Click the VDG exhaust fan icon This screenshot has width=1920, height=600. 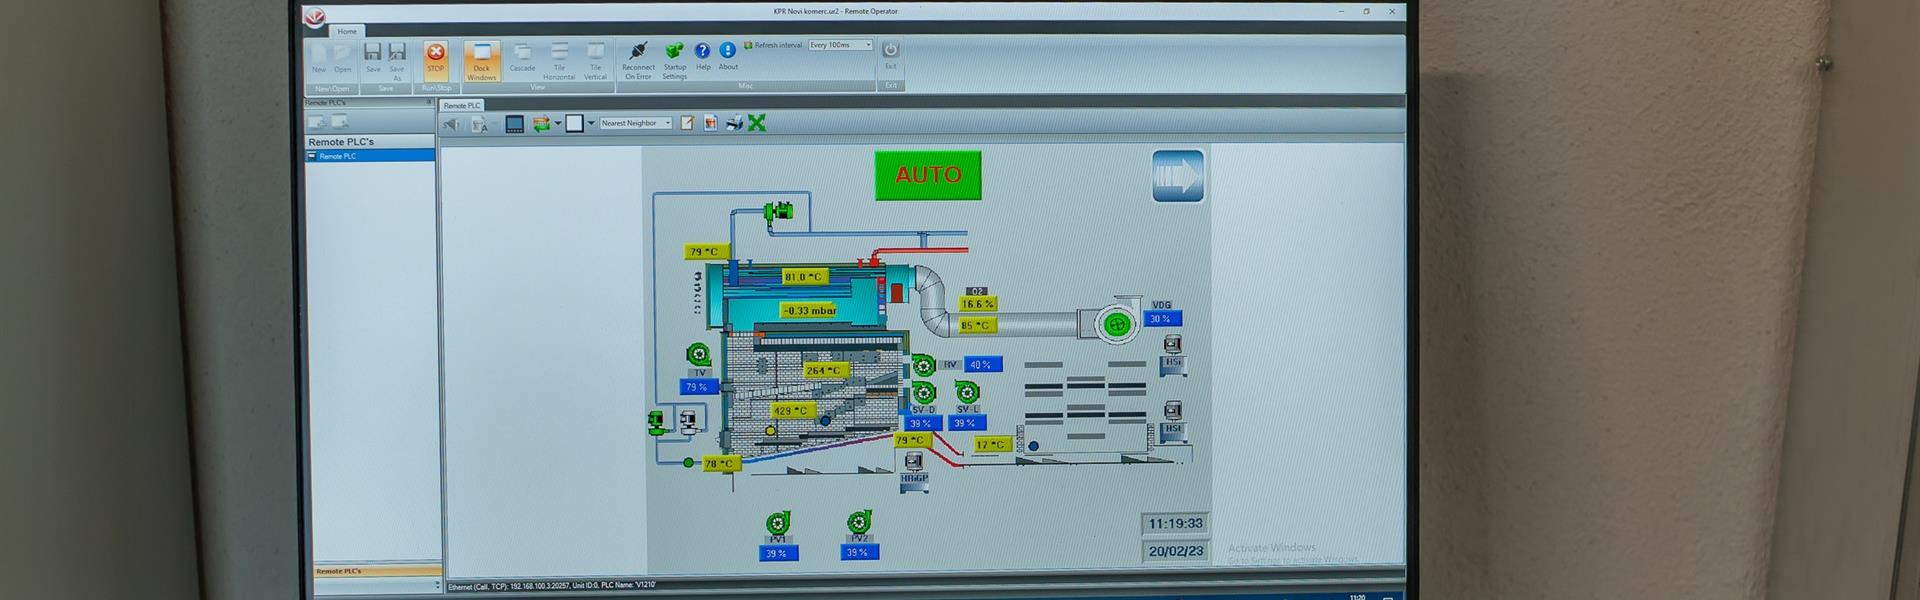(x=1115, y=323)
